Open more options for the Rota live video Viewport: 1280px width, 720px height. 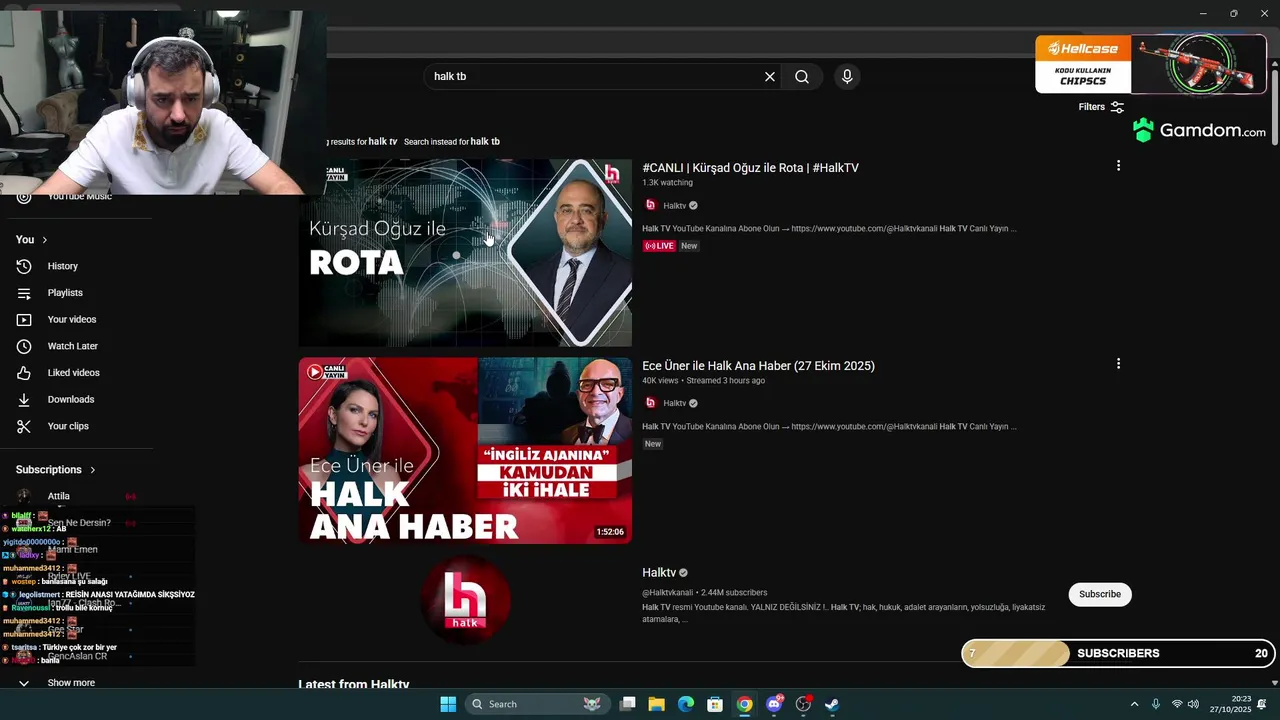point(1118,166)
